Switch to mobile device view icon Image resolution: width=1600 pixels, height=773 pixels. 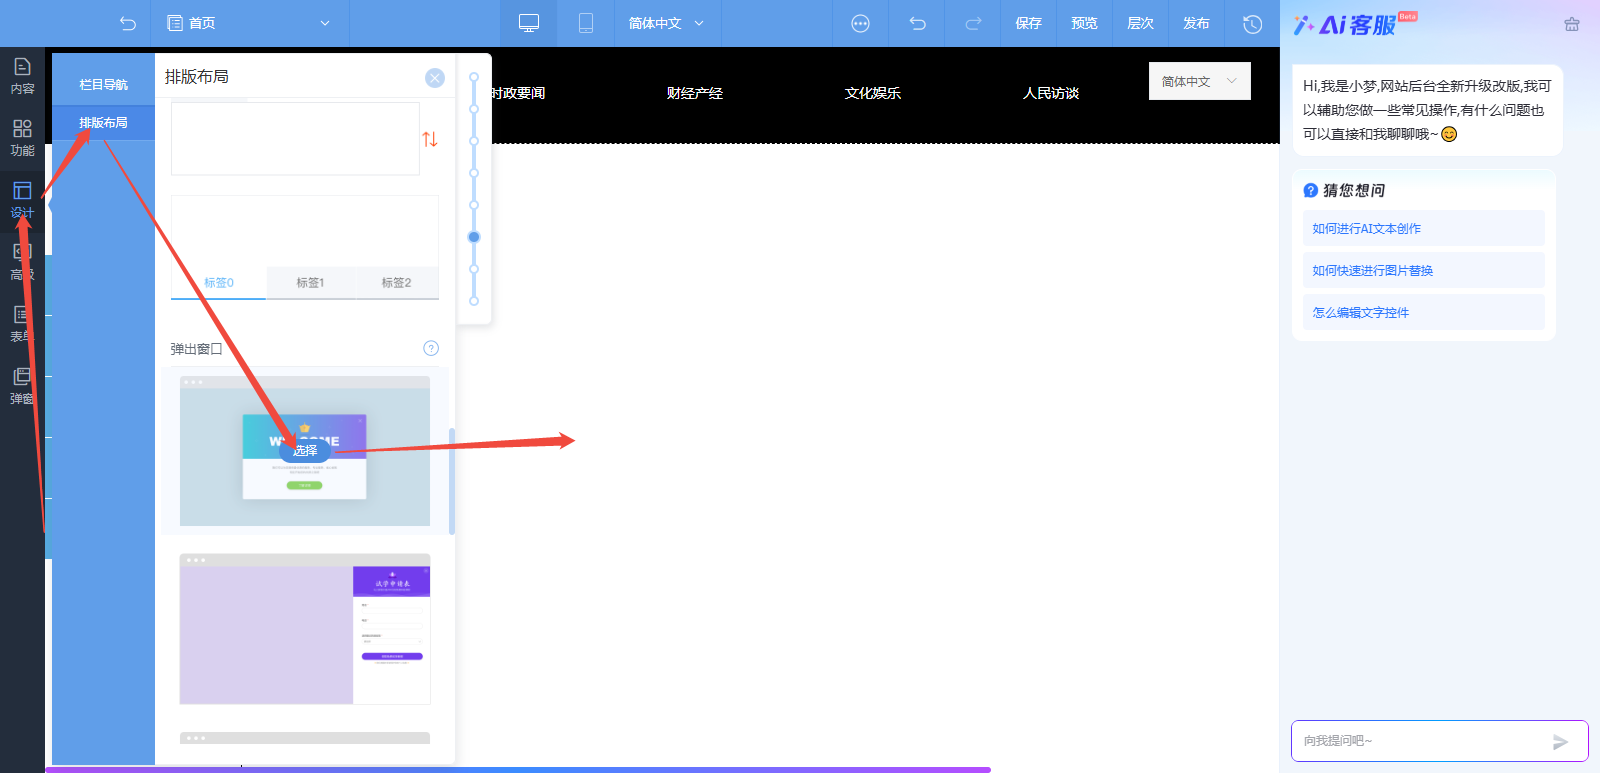[x=586, y=23]
